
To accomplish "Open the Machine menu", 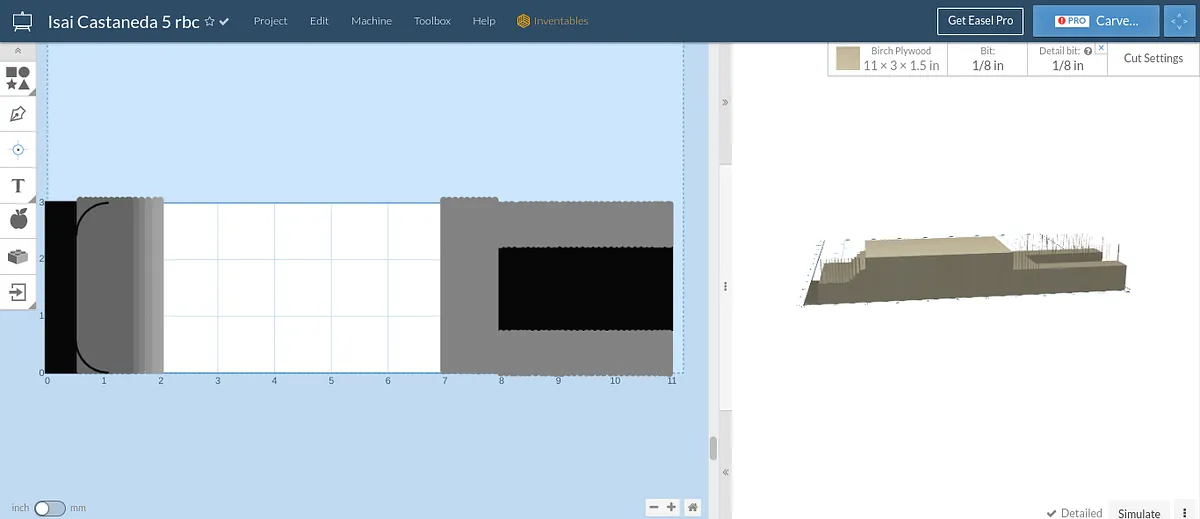I will [371, 21].
